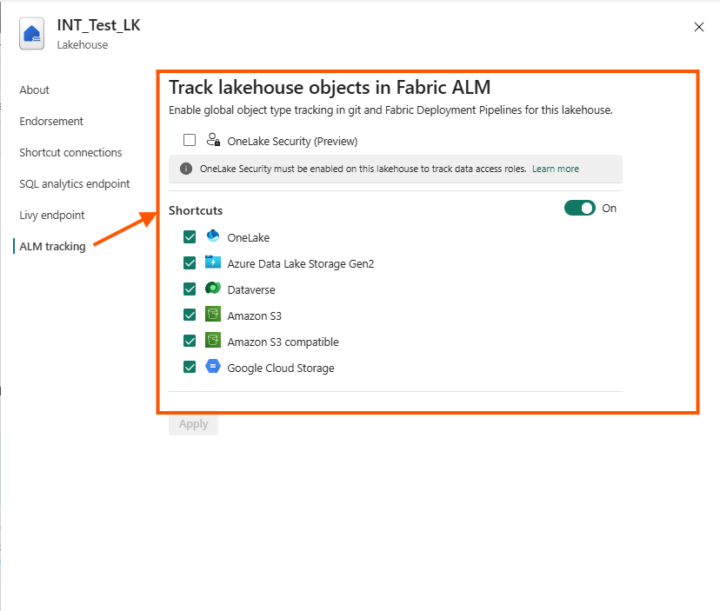The height and width of the screenshot is (611, 720).
Task: Click the OneLake Security (Preview) label
Action: (292, 141)
